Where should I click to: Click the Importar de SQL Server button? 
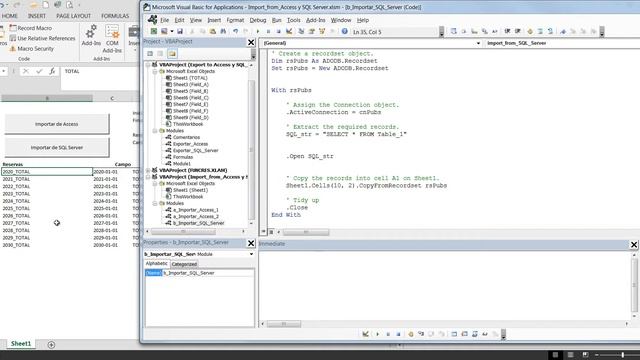tap(57, 147)
